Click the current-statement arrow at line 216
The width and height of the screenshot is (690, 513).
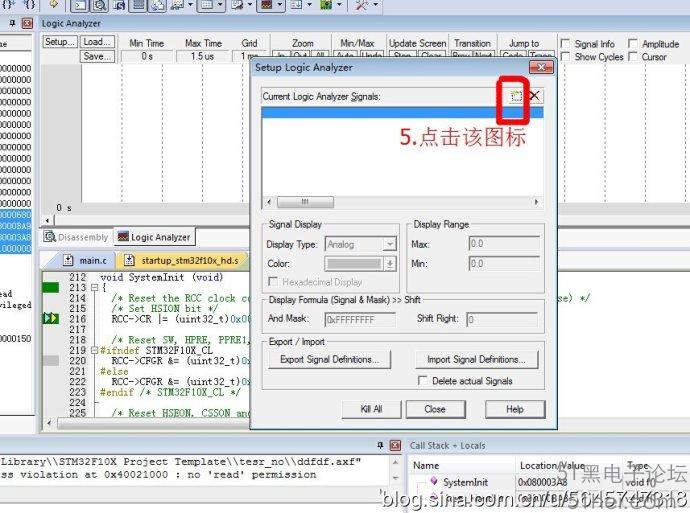51,318
